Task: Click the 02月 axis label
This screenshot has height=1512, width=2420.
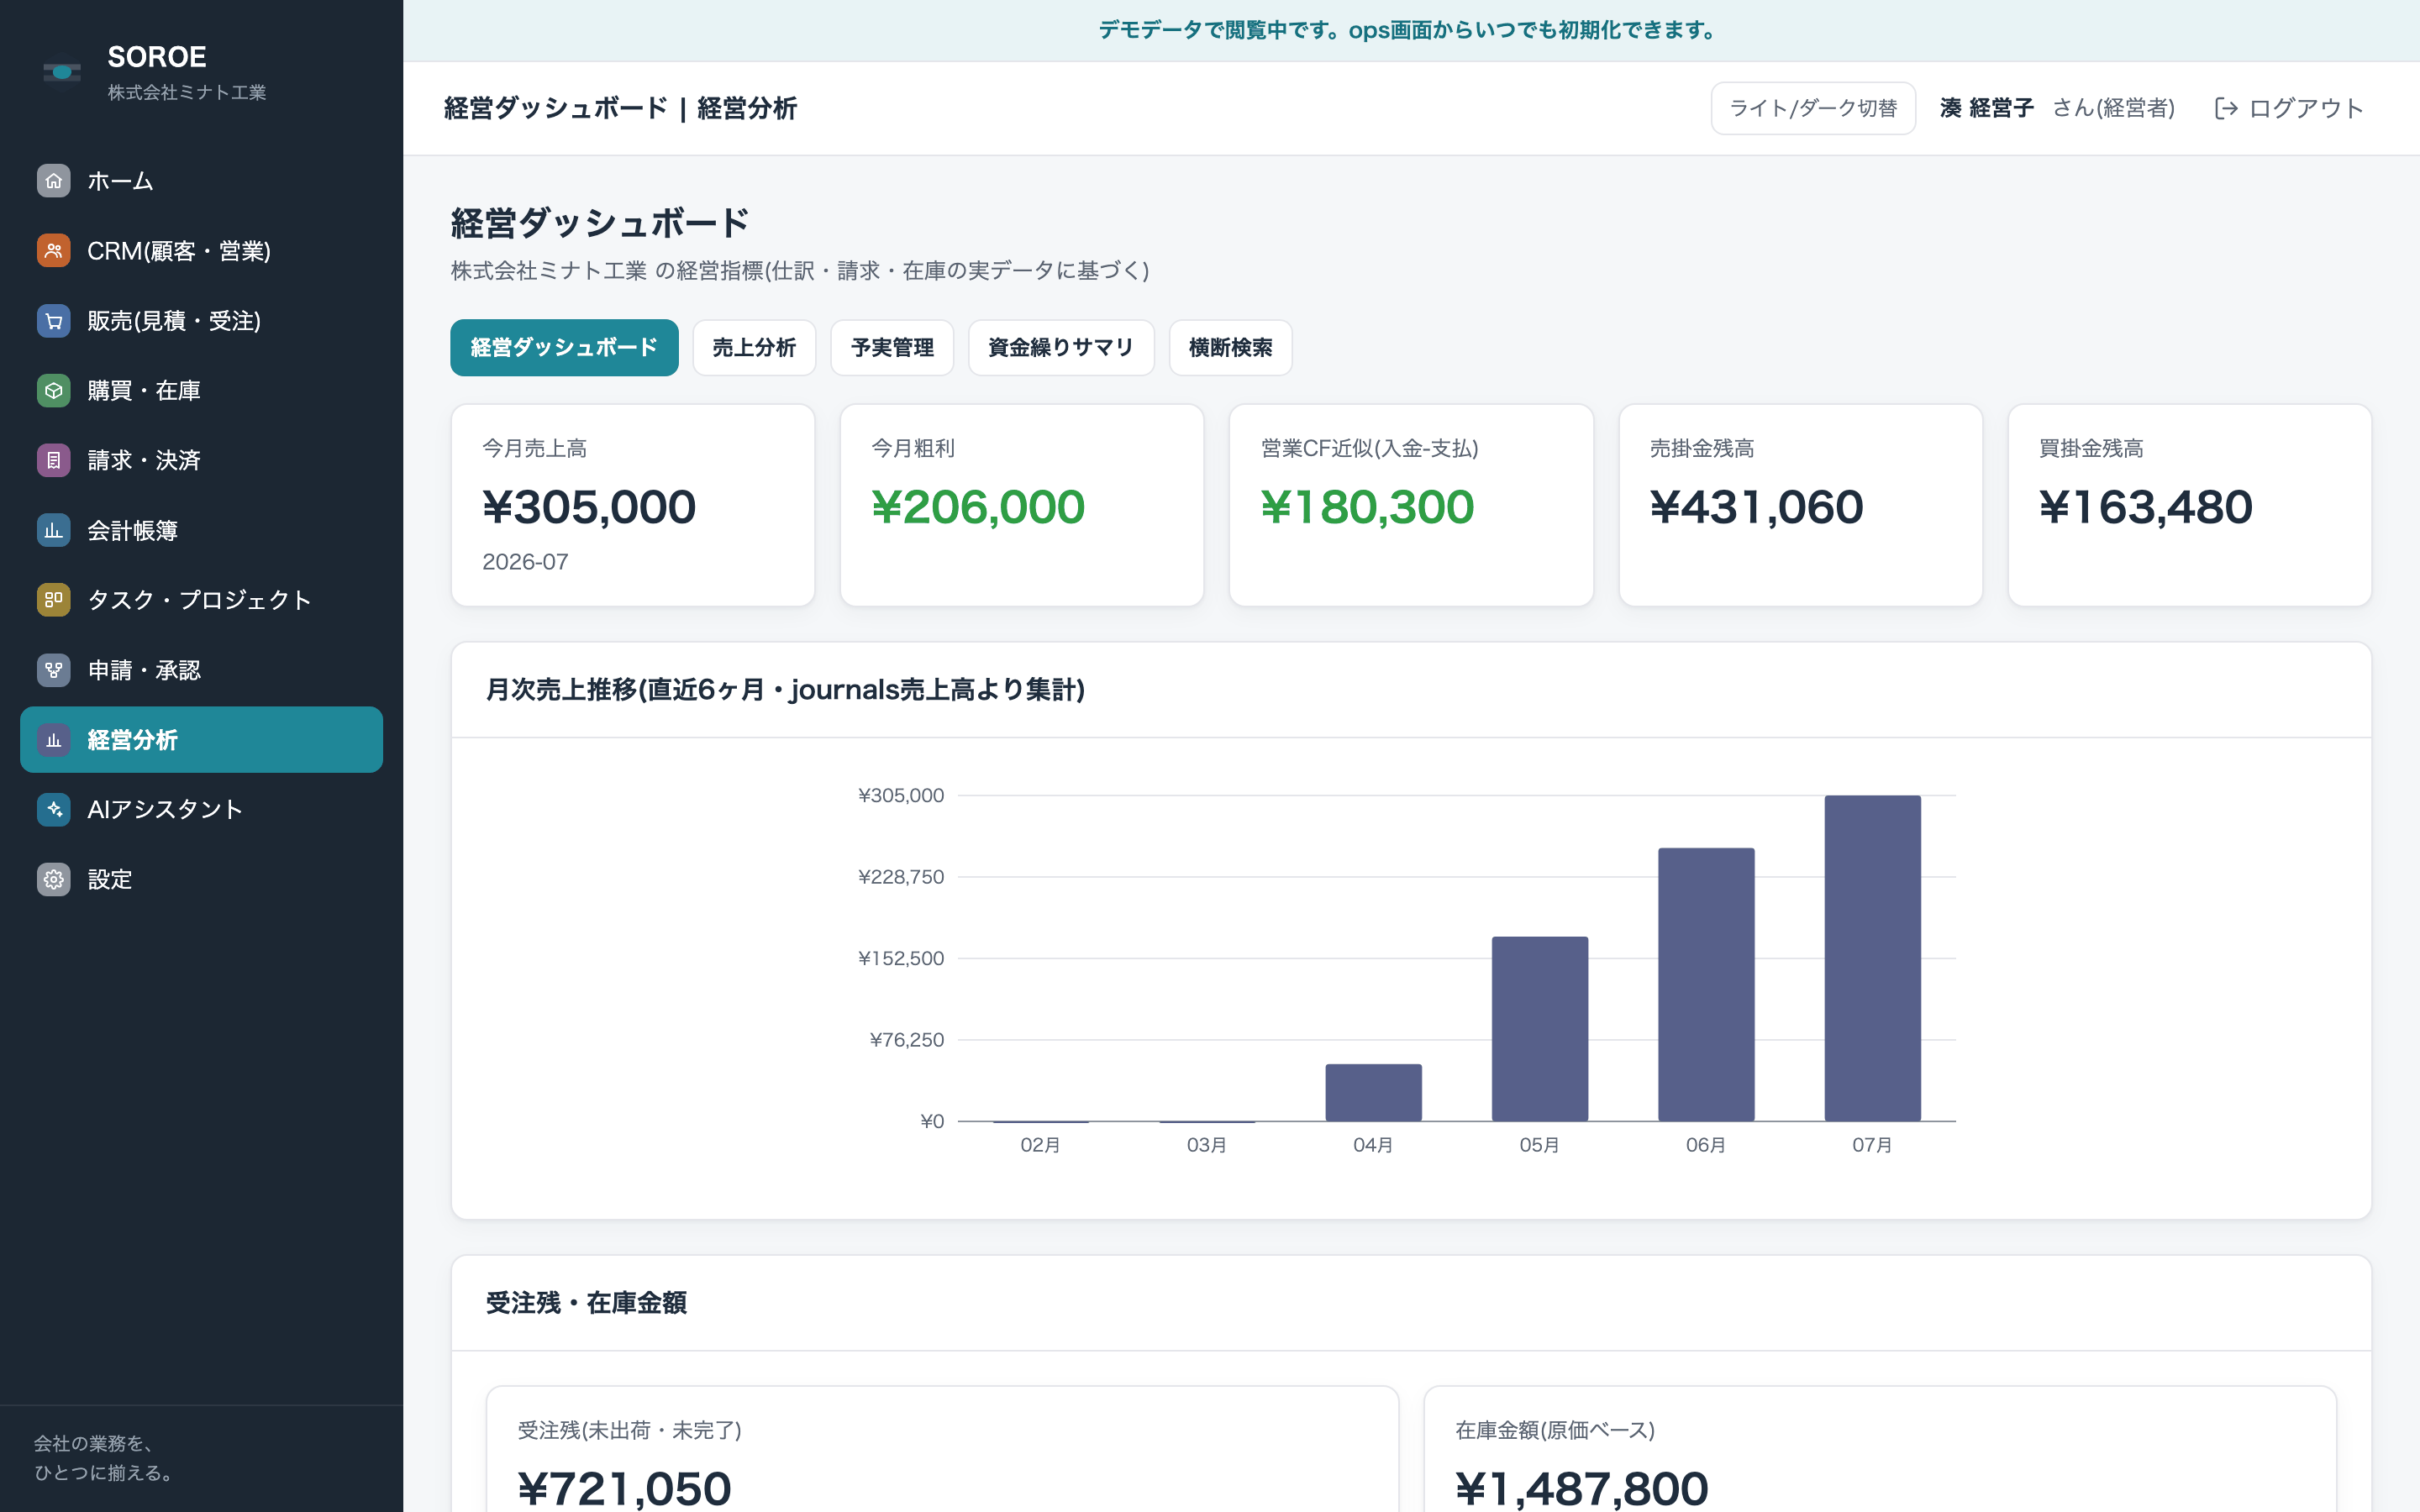Action: (1040, 1145)
